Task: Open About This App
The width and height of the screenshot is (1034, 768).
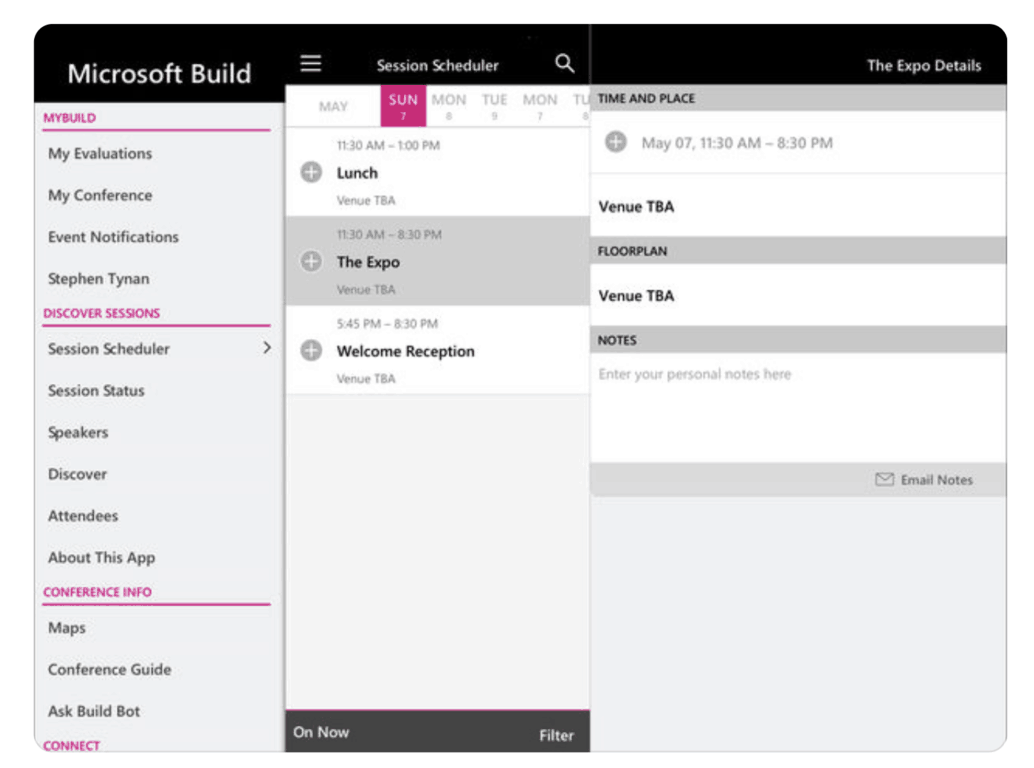Action: [x=101, y=558]
